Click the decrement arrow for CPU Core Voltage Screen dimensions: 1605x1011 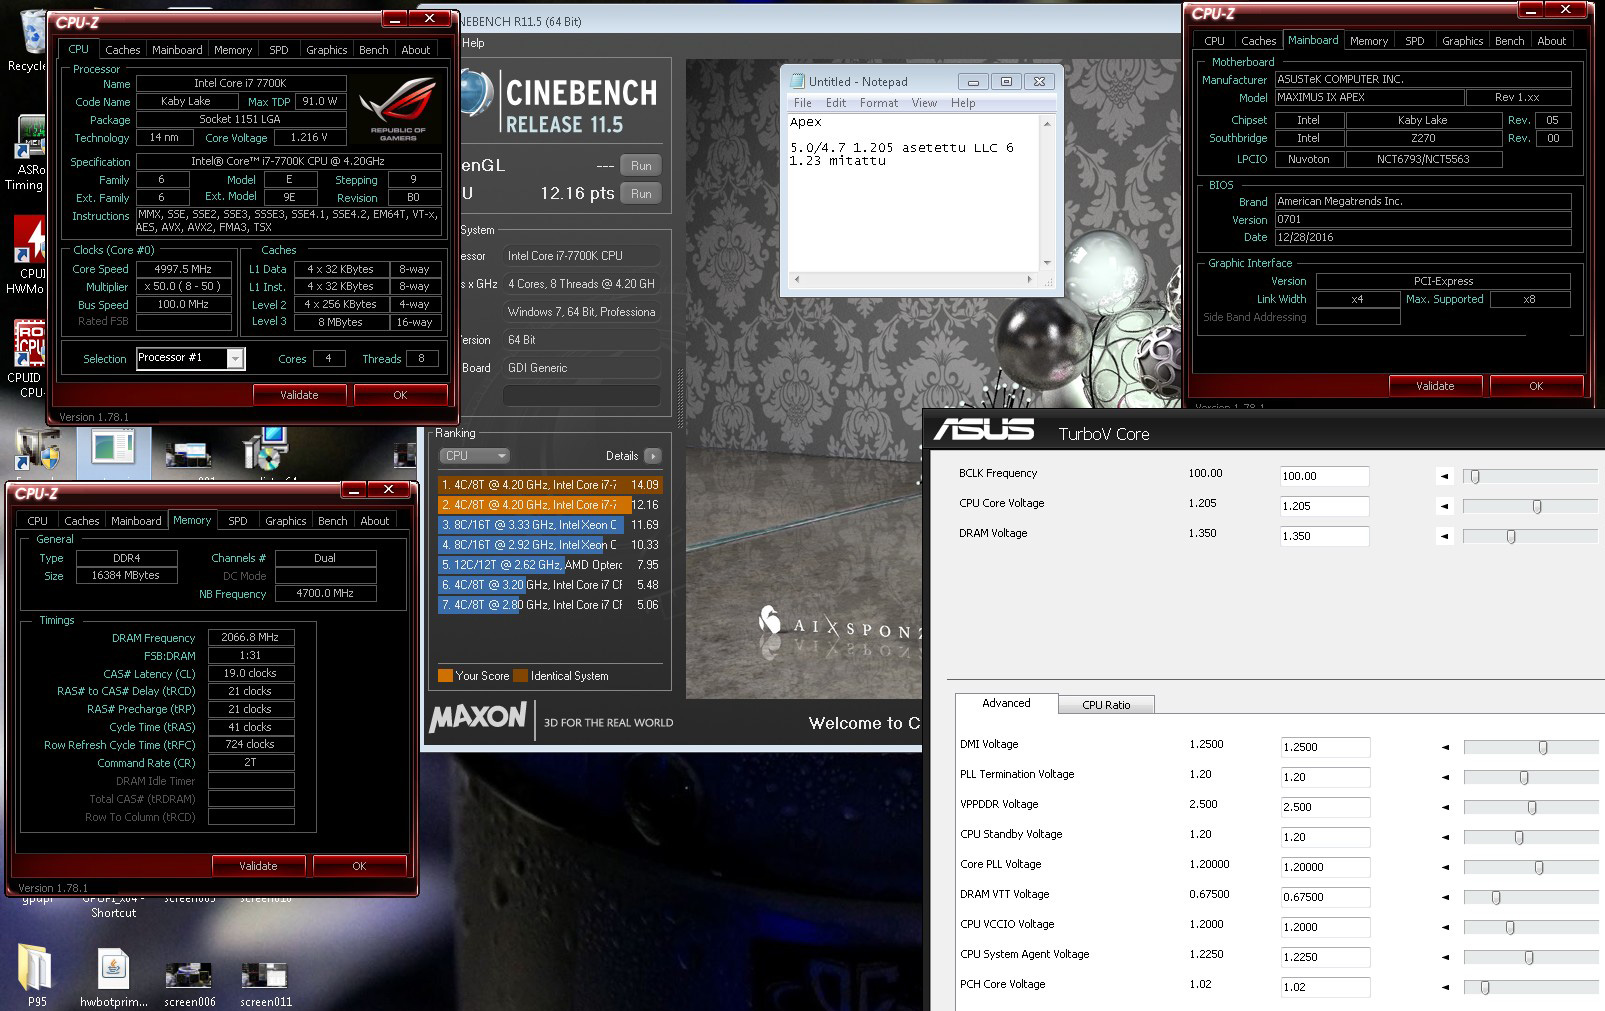tap(1444, 506)
